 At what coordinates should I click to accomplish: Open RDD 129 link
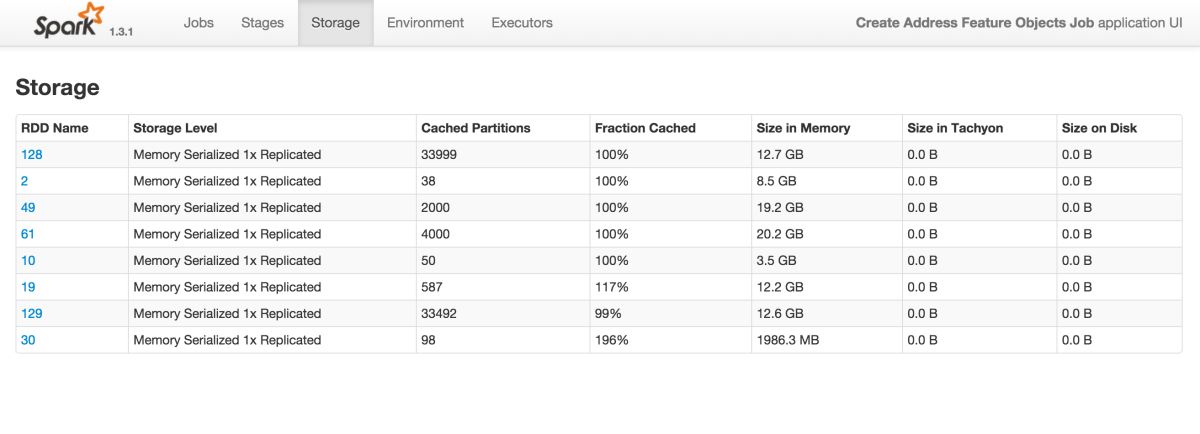(32, 313)
